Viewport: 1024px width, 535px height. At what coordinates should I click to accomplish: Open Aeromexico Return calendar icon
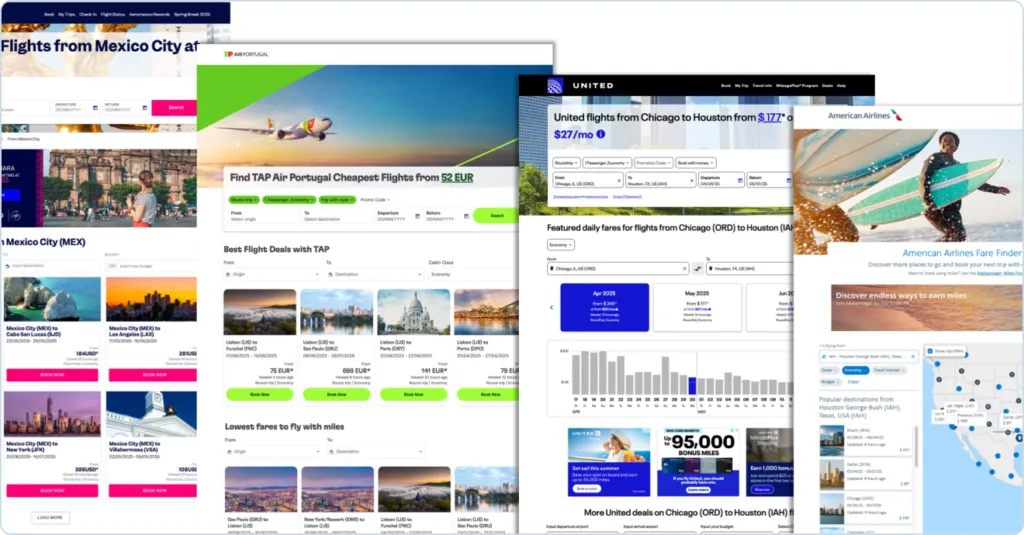[x=145, y=108]
